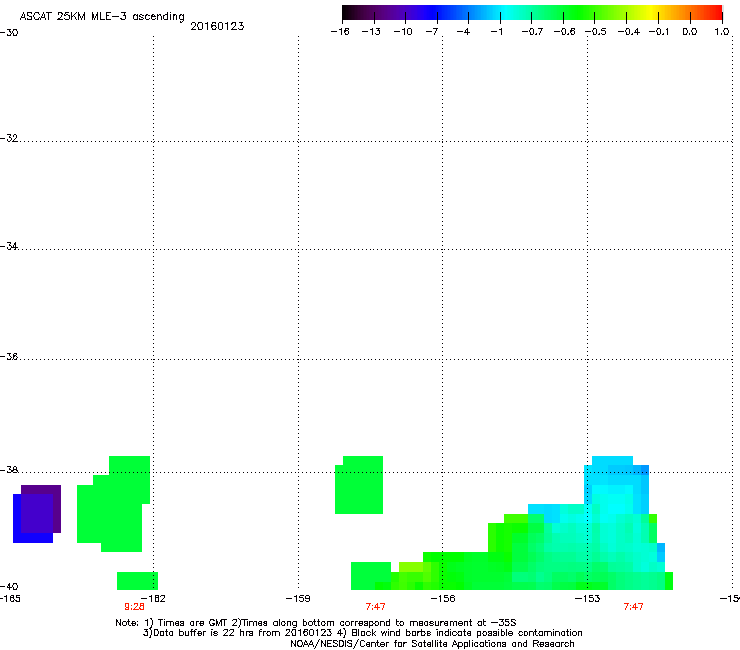Click the -7 color bar label
Viewport: 740px width, 650px height.
tap(431, 32)
